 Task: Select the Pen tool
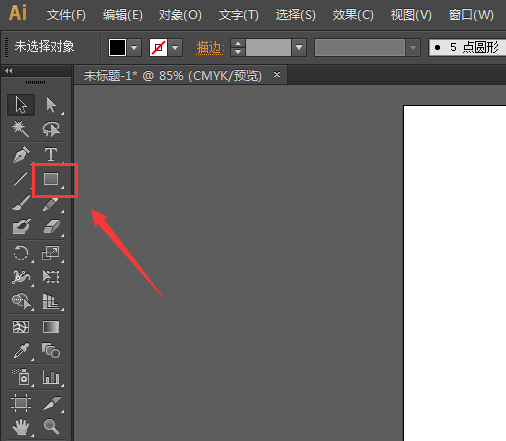(x=21, y=154)
